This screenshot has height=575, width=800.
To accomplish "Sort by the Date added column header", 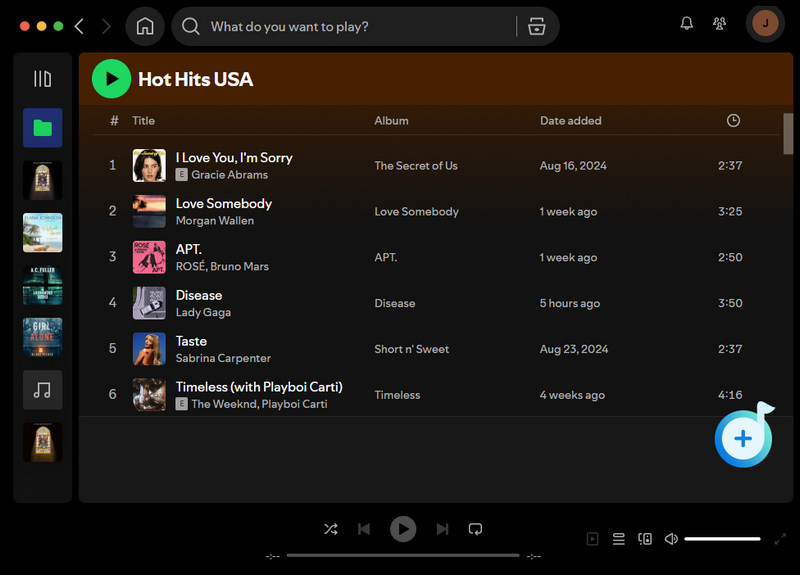I will [570, 121].
